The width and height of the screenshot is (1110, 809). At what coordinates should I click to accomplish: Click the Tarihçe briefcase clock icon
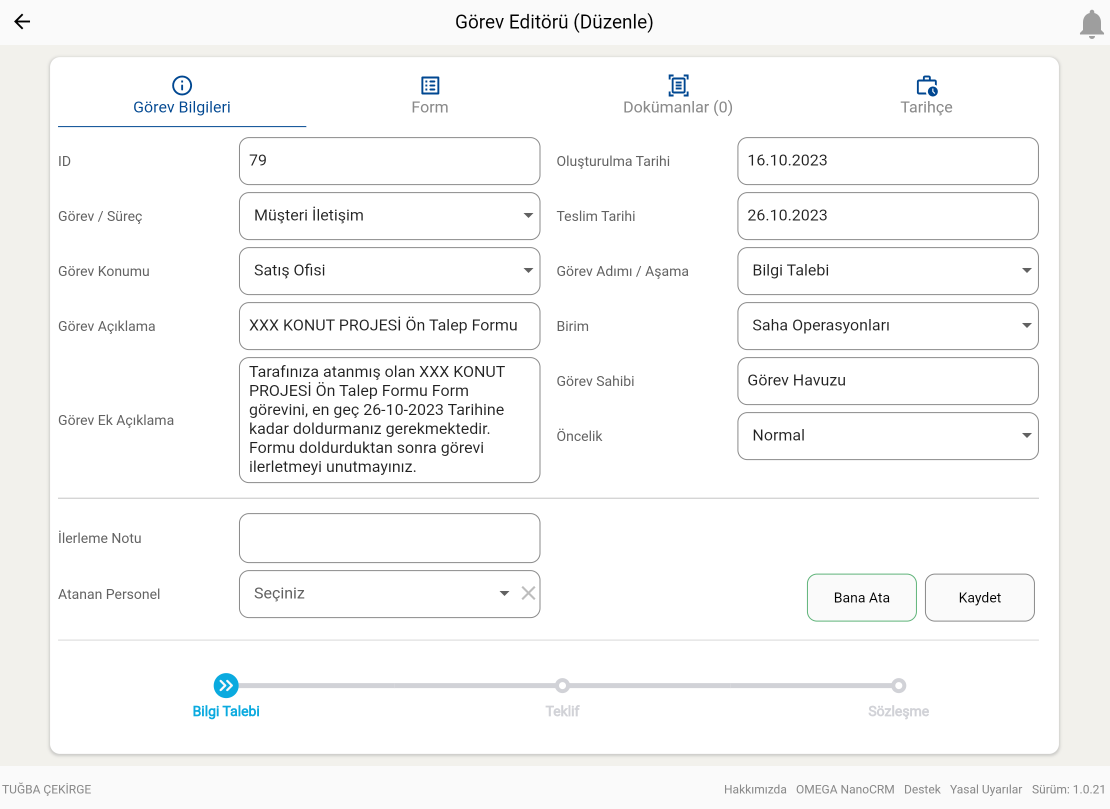tap(927, 86)
